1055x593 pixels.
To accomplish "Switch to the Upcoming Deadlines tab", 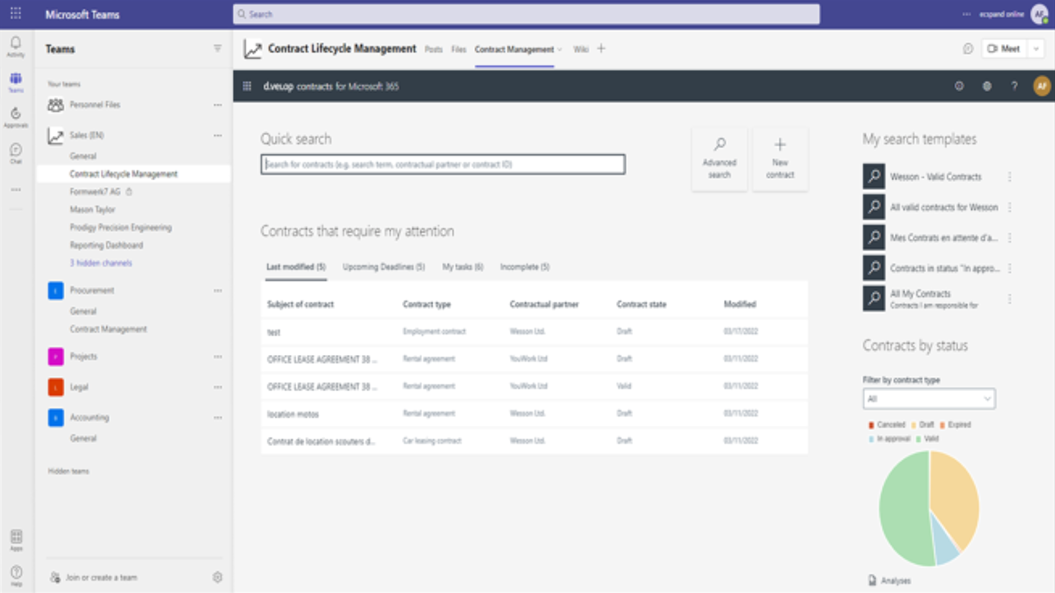I will click(x=383, y=267).
